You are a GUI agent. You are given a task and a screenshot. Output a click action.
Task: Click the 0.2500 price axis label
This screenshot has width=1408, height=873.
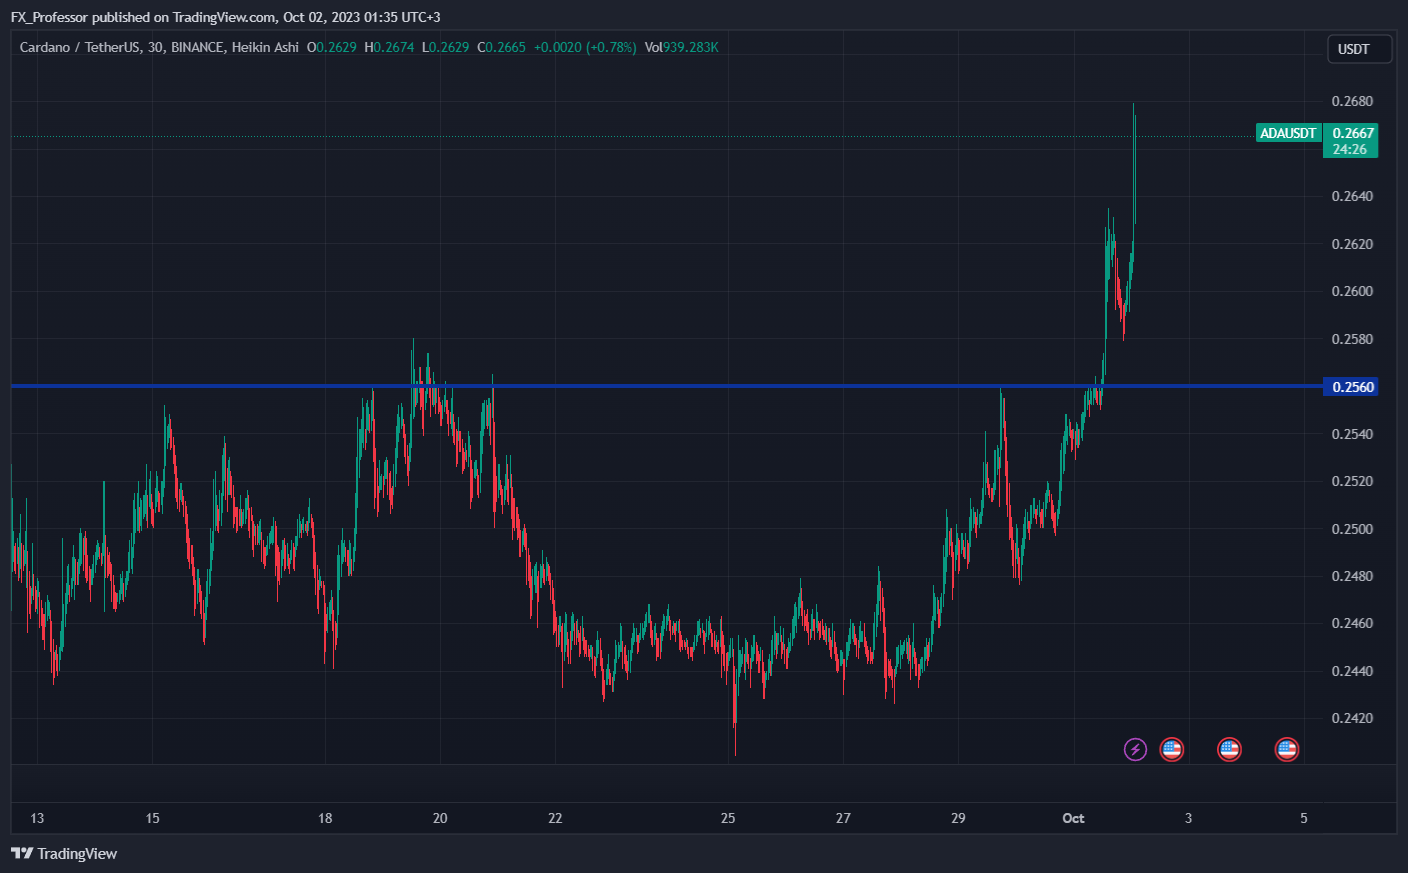(1352, 529)
